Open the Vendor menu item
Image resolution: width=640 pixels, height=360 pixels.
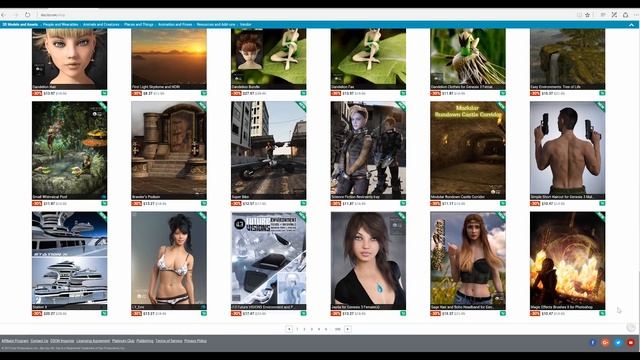pos(246,24)
